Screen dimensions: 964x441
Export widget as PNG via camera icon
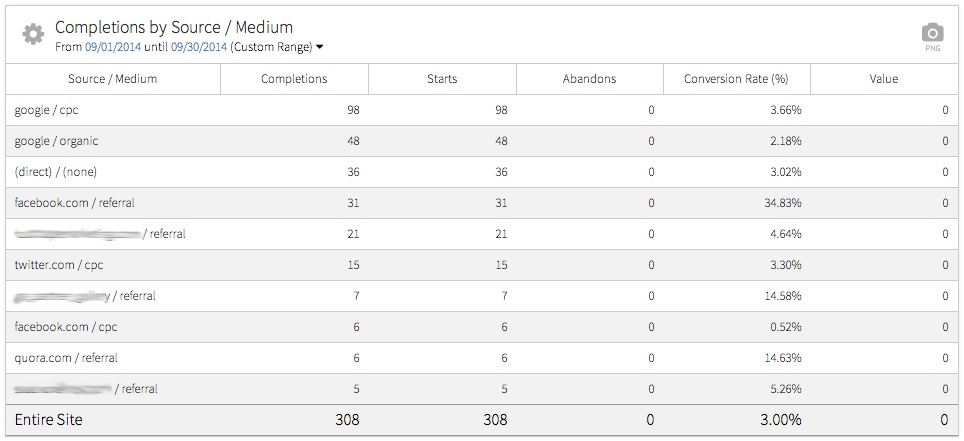tap(932, 35)
